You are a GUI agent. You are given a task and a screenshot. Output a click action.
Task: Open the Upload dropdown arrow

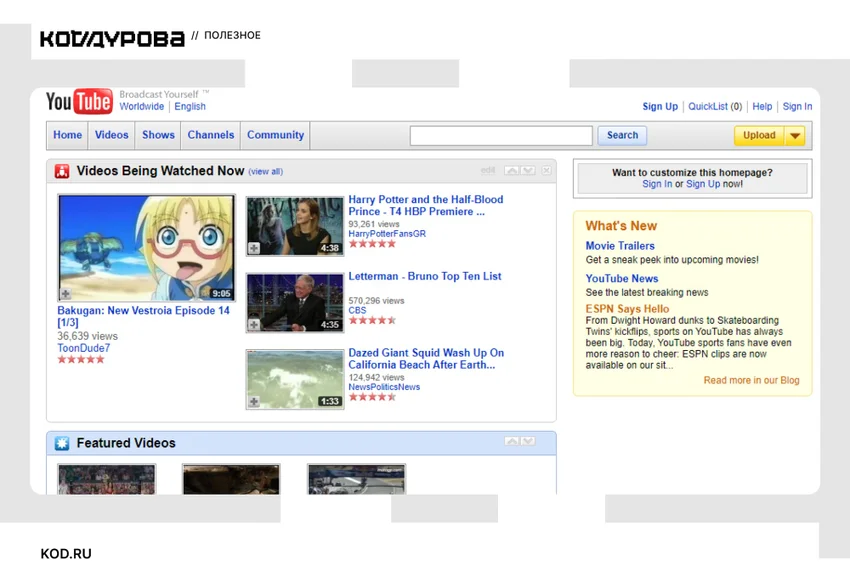pos(795,135)
